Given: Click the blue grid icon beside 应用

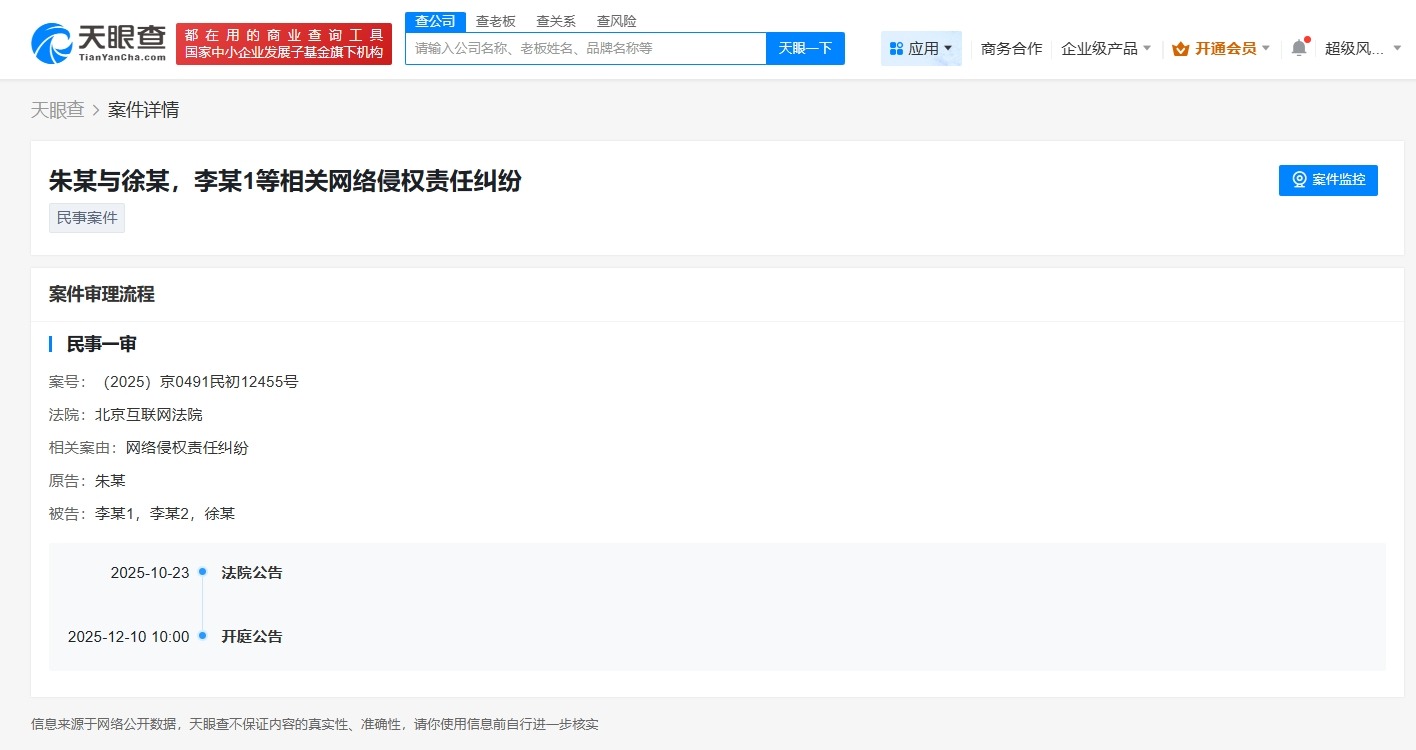Looking at the screenshot, I should 897,47.
